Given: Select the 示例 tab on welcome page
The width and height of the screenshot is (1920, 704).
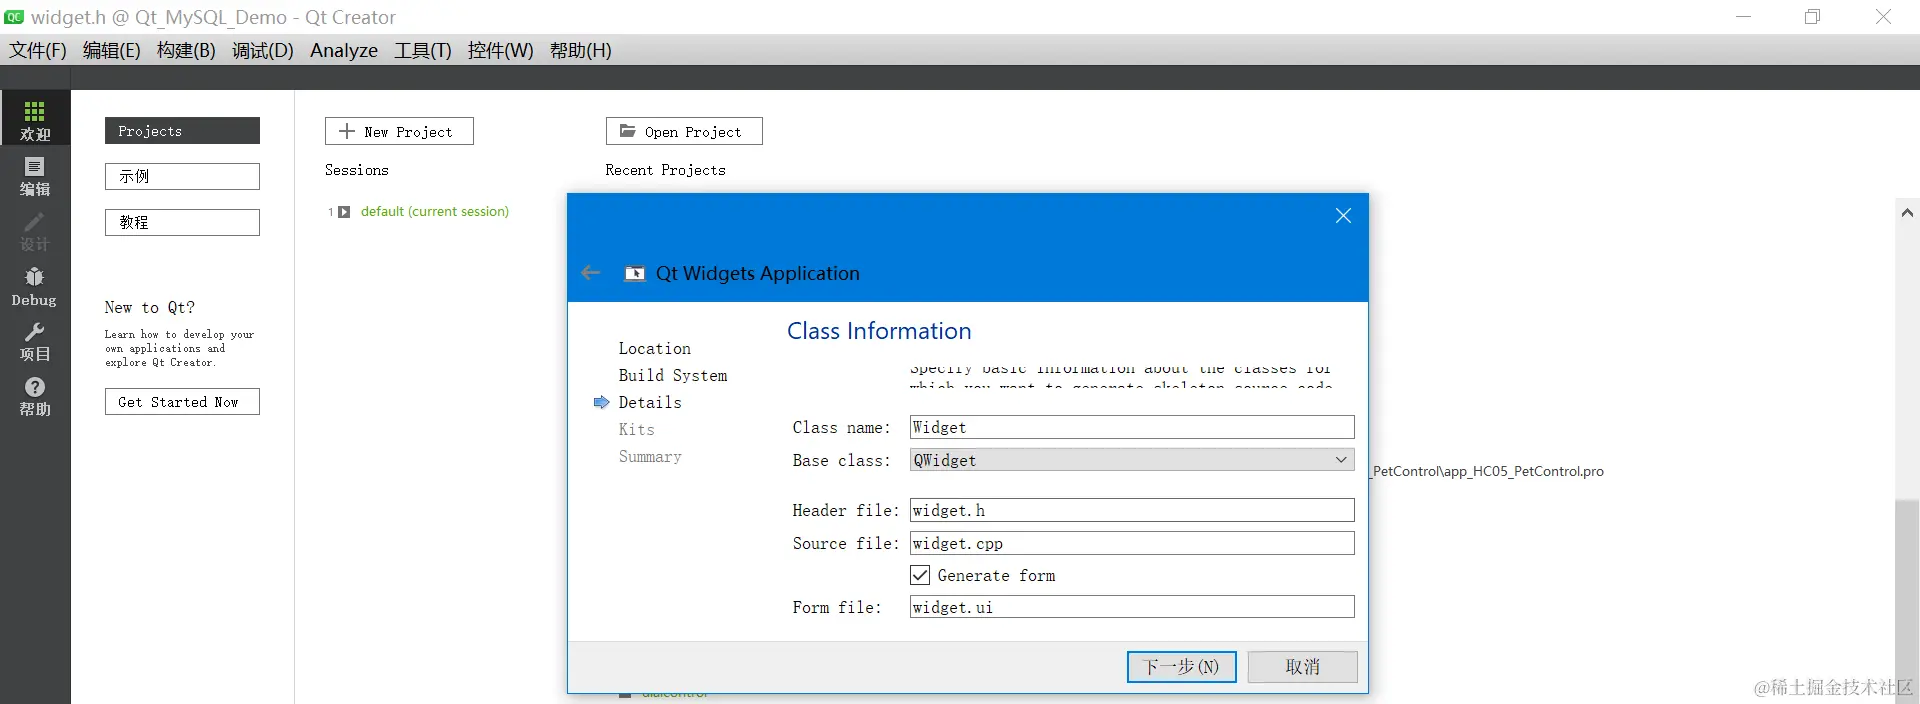Looking at the screenshot, I should coord(182,177).
